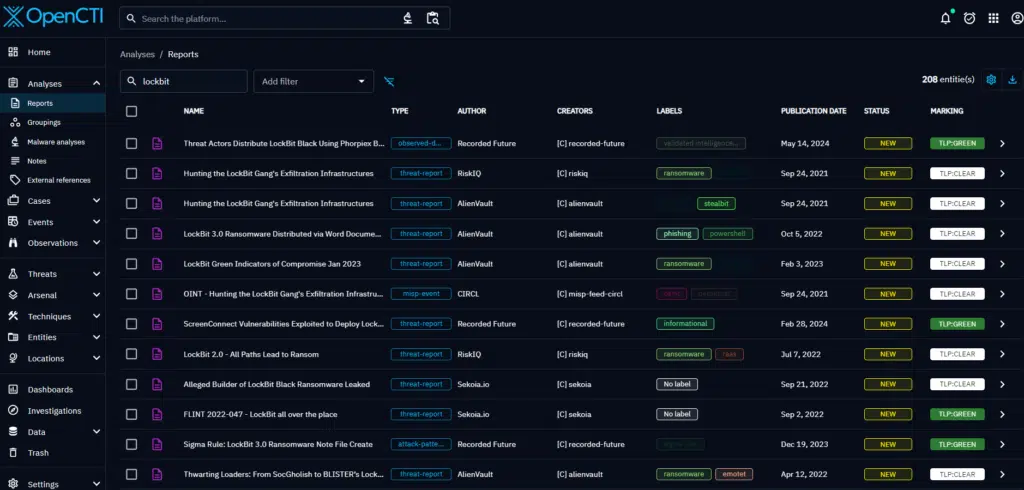The width and height of the screenshot is (1024, 490).
Task: Click the stealbit label tag
Action: pos(716,204)
